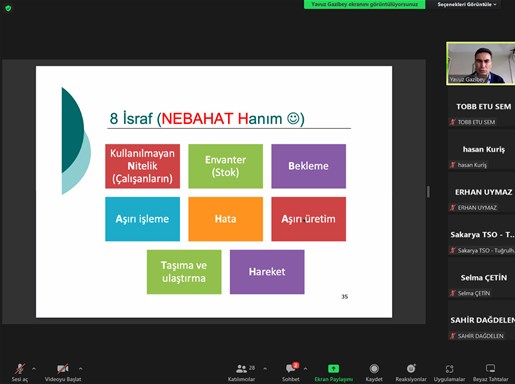
Task: Expand audio options arrow beside Sesi aç
Action: (34, 369)
